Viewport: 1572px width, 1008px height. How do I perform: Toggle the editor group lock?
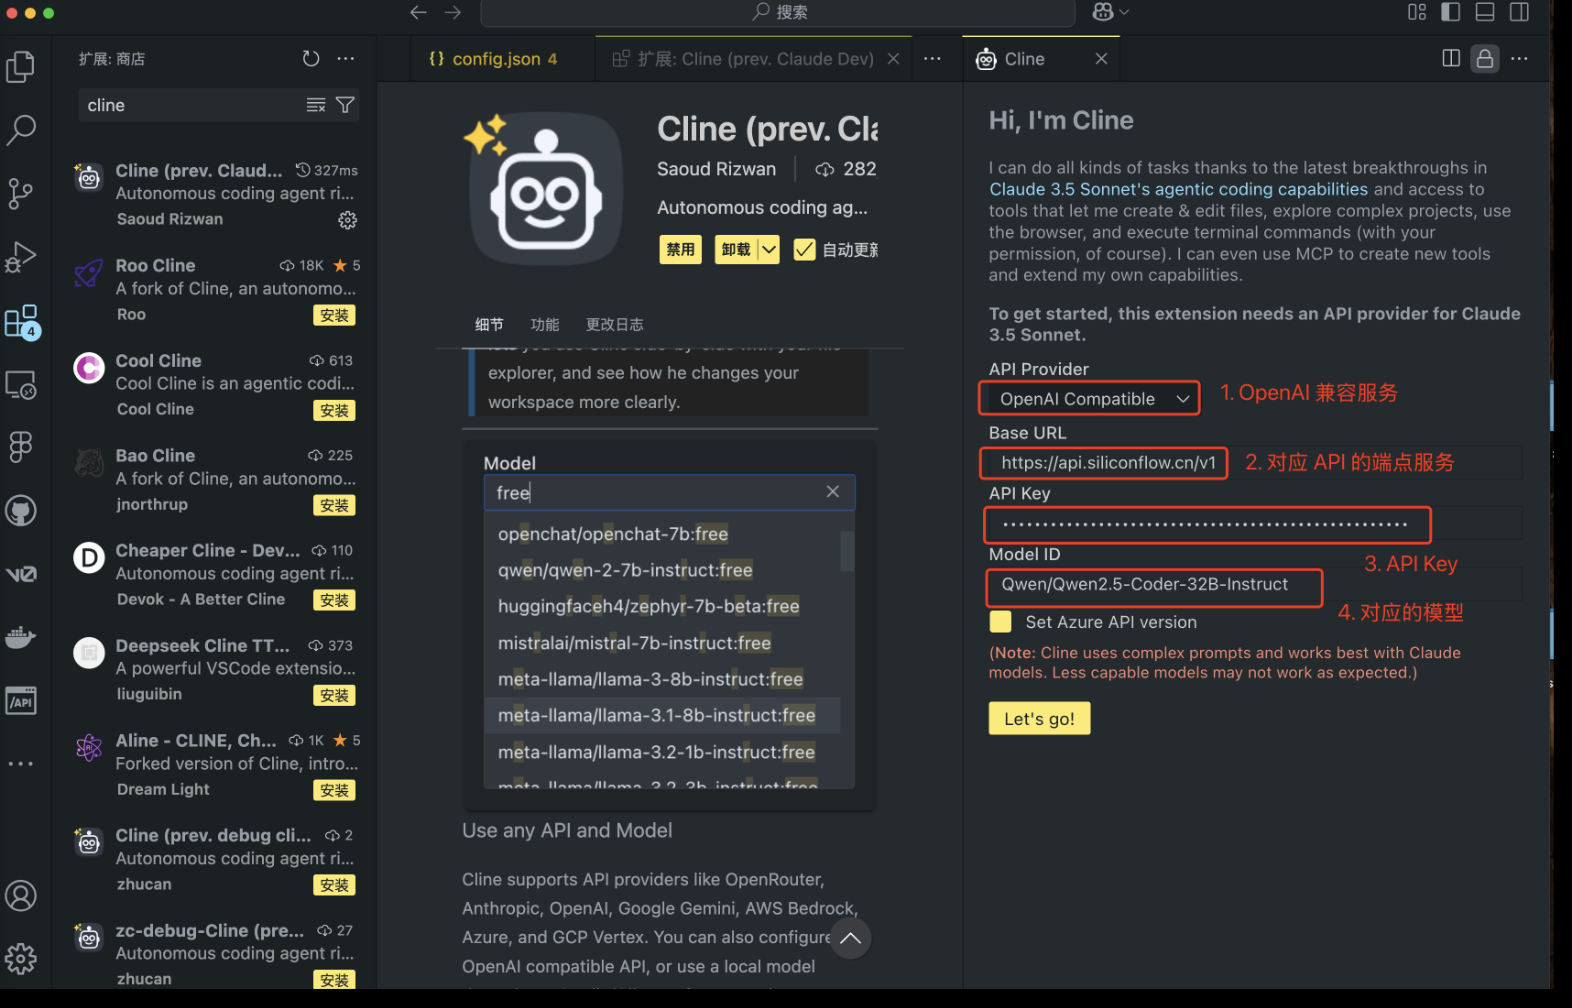pyautogui.click(x=1485, y=59)
